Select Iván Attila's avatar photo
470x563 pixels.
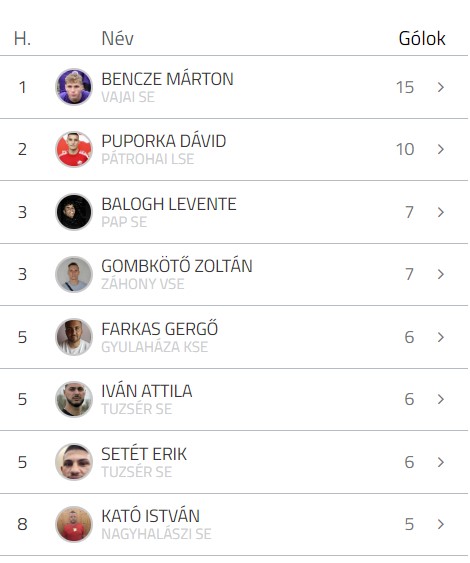(x=74, y=399)
